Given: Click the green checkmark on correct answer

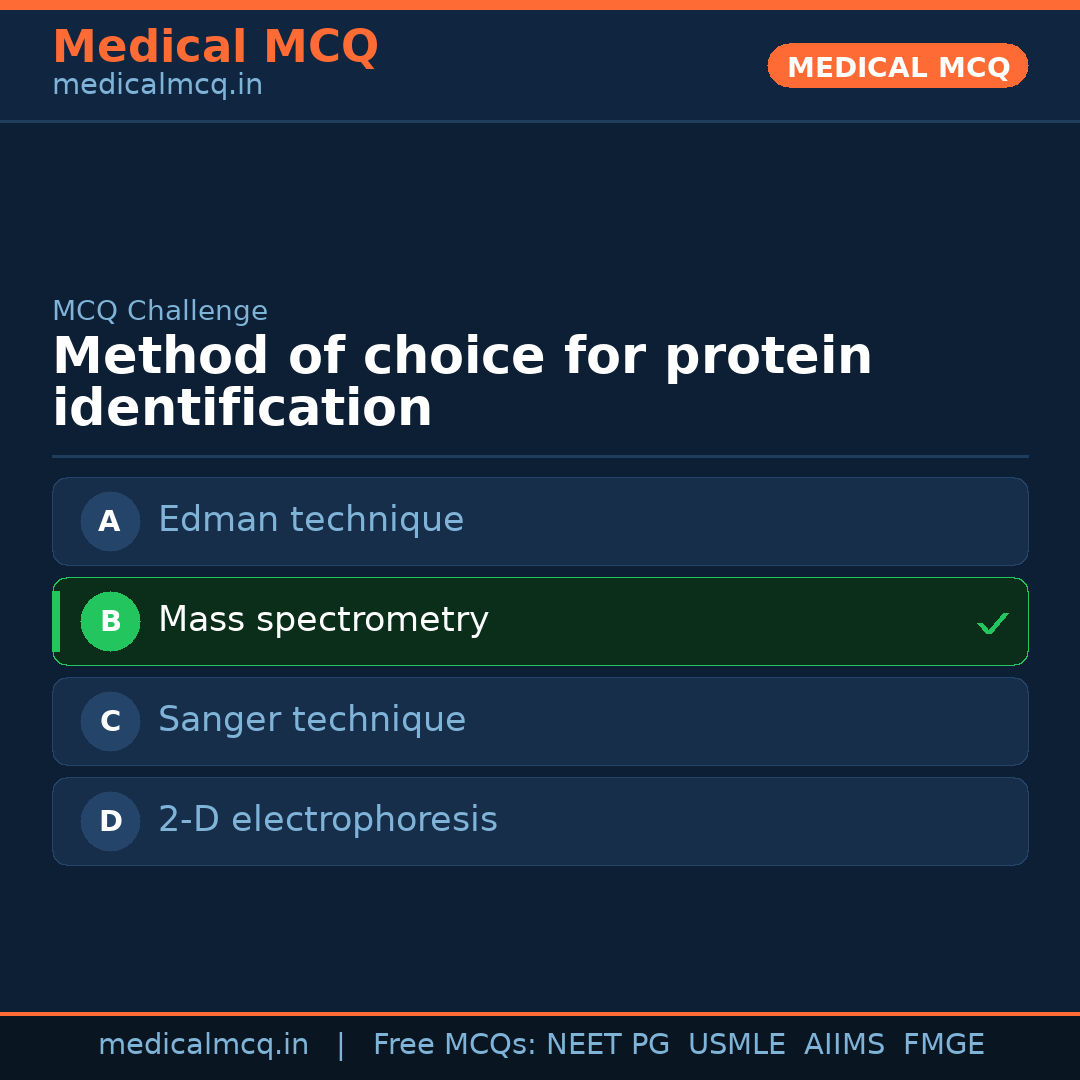Looking at the screenshot, I should 993,623.
